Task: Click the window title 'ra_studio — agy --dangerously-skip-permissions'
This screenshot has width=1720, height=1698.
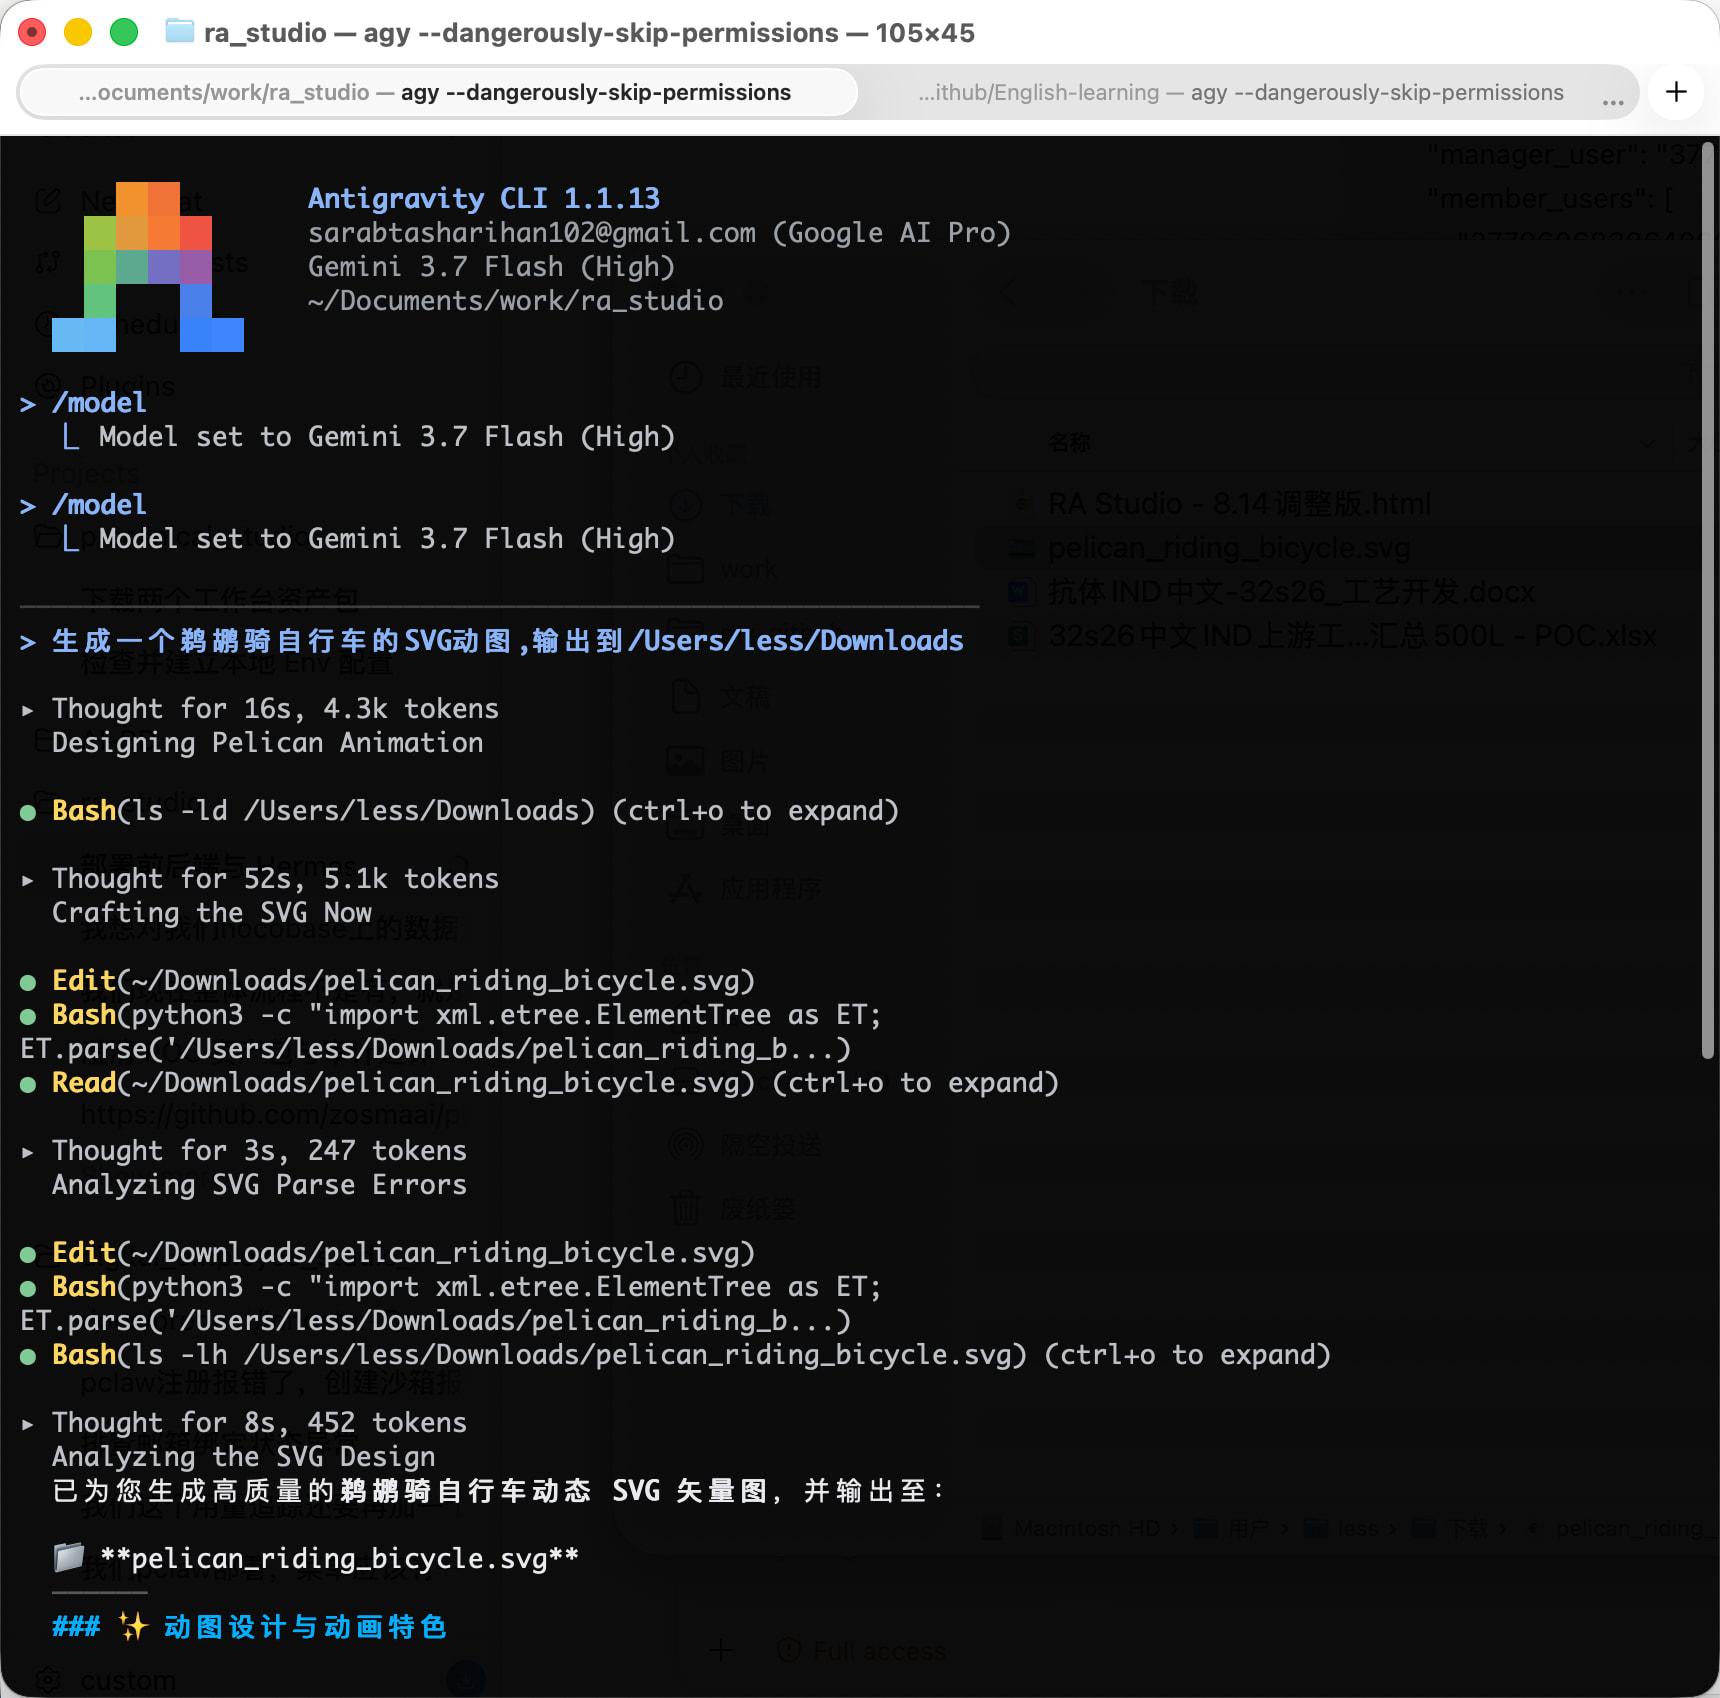Action: click(589, 32)
